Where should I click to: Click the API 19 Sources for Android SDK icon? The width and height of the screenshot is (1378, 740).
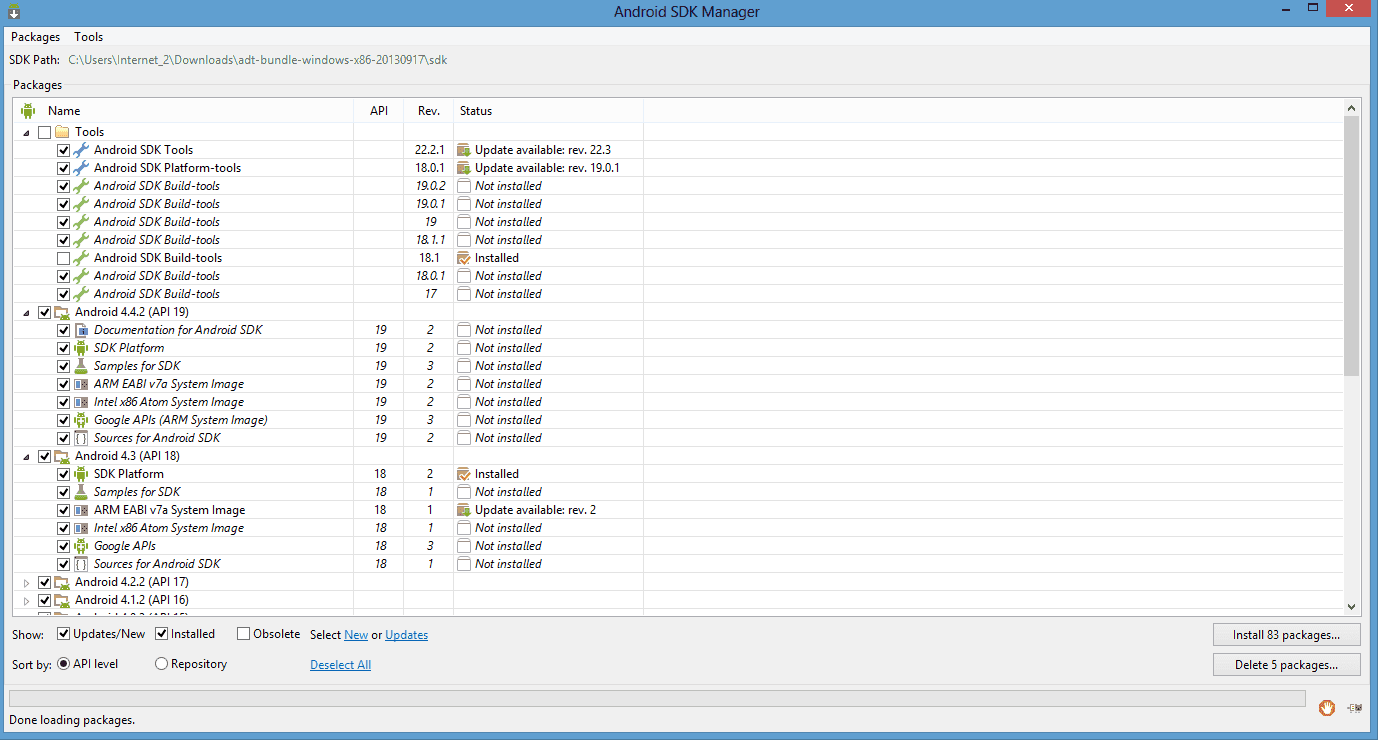(x=82, y=438)
